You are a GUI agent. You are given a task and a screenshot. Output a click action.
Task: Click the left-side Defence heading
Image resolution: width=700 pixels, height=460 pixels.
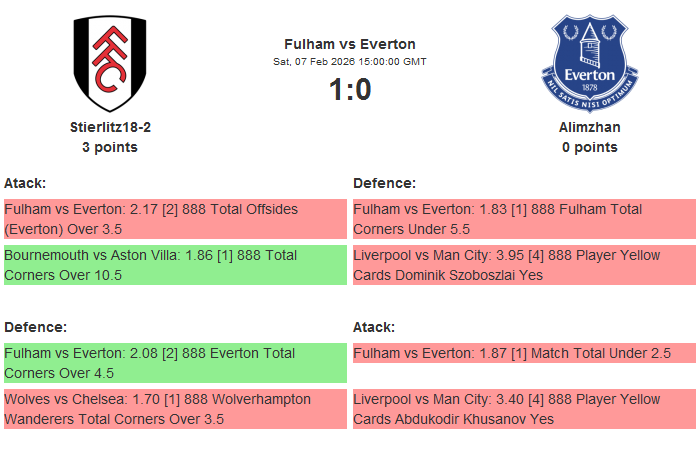click(x=35, y=327)
